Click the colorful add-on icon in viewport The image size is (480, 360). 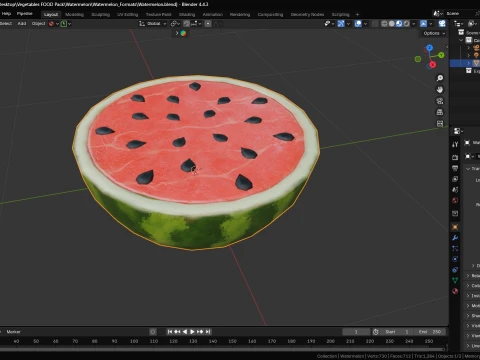pyautogui.click(x=183, y=33)
